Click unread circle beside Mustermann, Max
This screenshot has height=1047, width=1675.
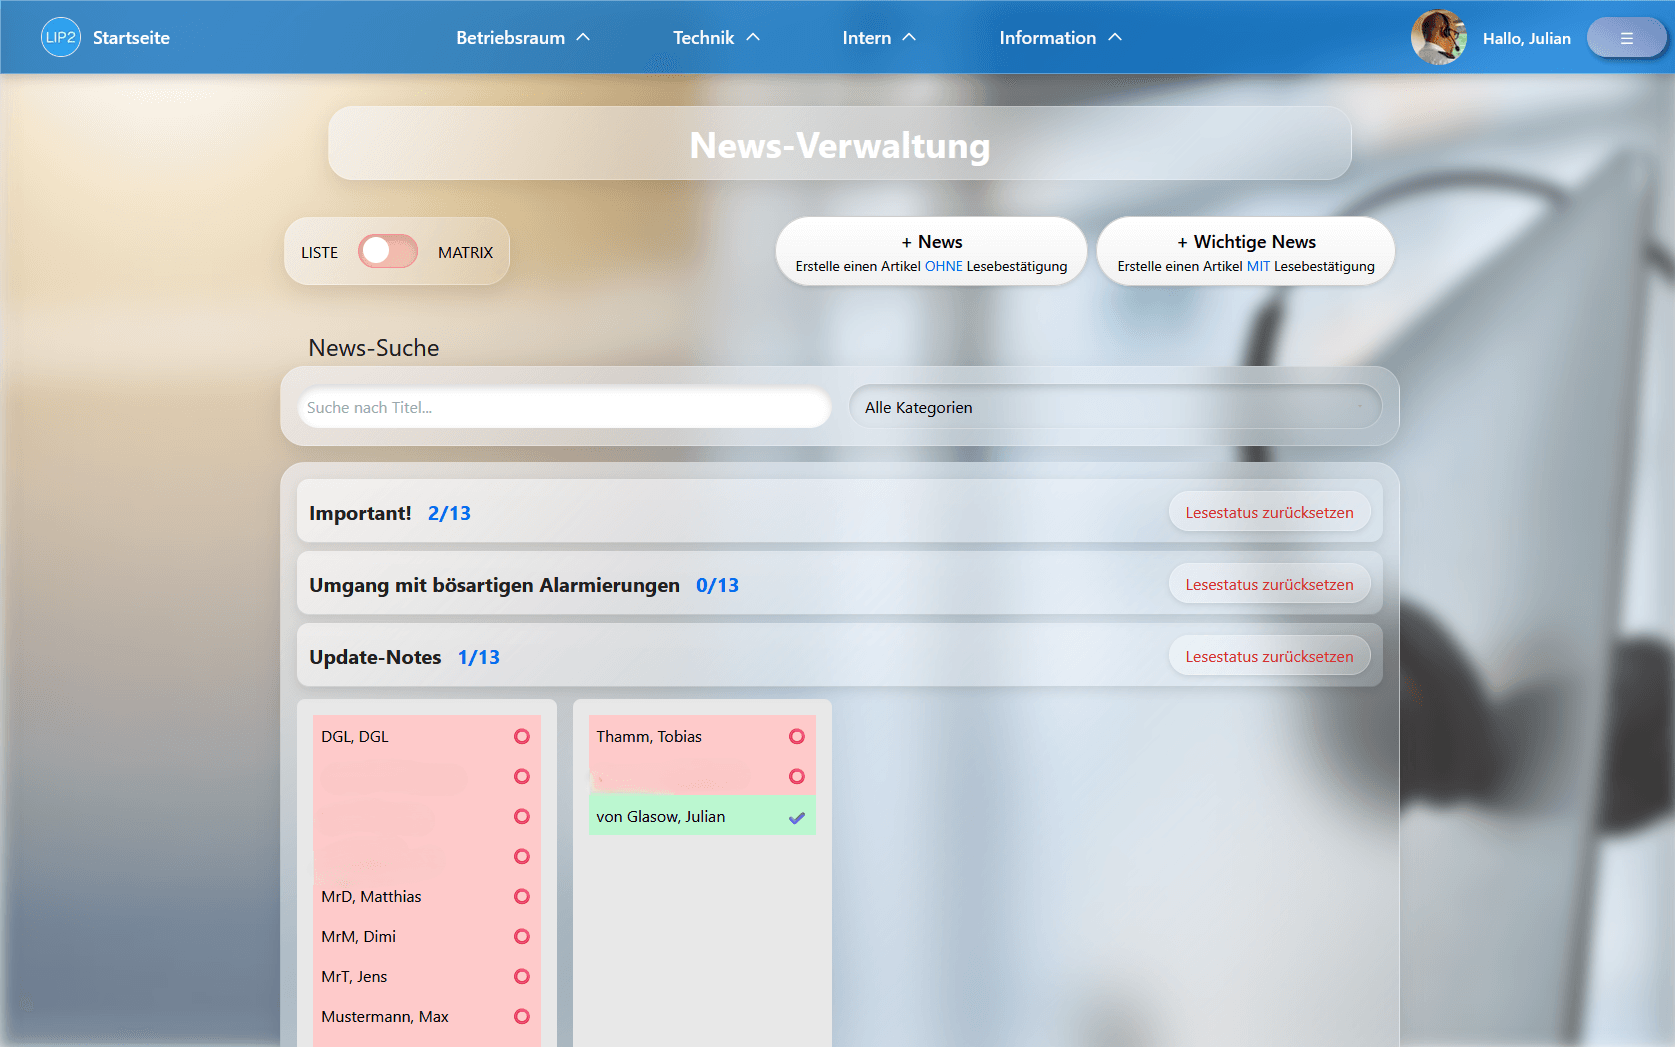pos(521,1017)
